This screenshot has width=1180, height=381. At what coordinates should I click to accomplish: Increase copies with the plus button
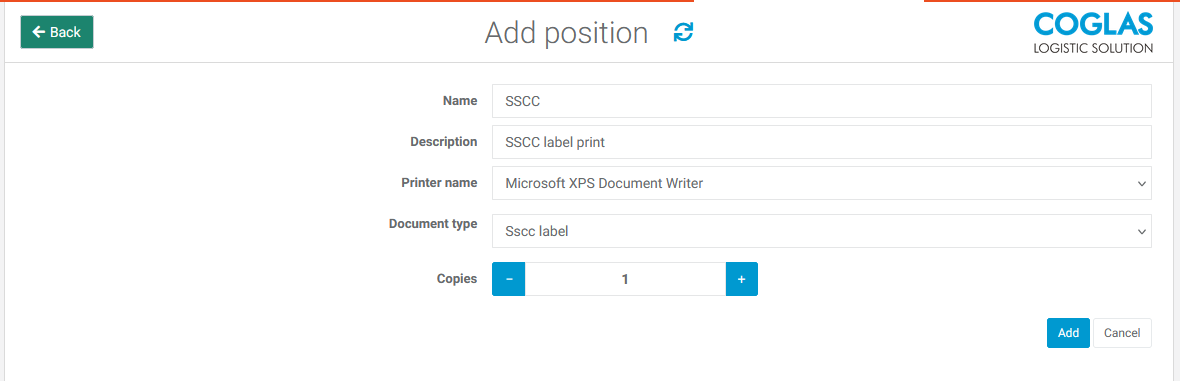coord(741,279)
